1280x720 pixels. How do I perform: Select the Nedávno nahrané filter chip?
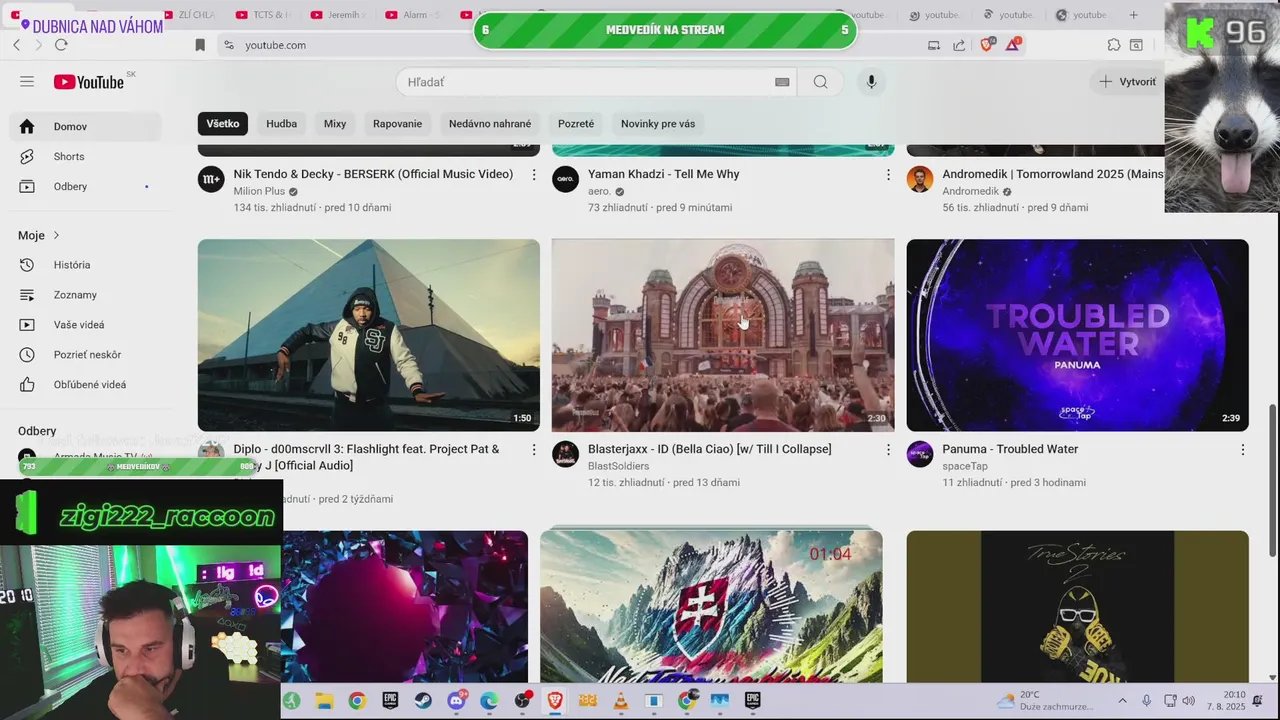point(490,124)
